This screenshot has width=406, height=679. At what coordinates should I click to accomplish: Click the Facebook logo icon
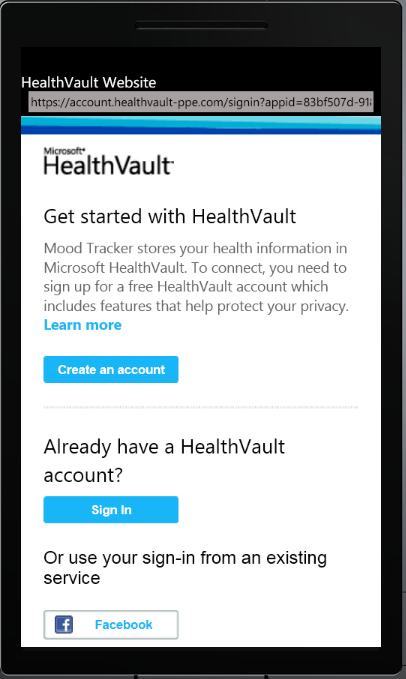(64, 624)
